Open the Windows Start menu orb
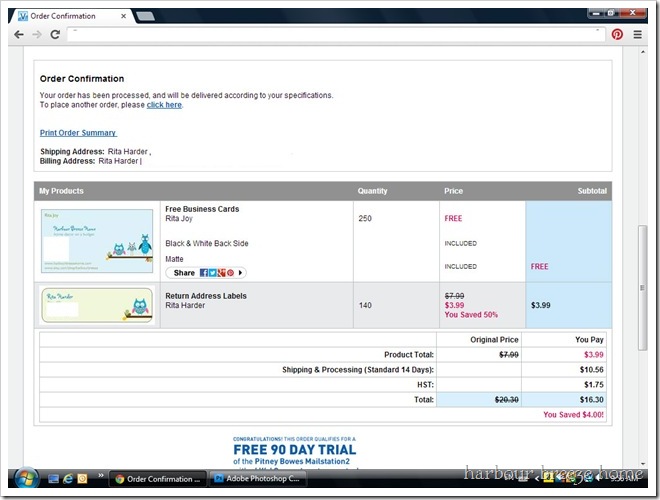The height and width of the screenshot is (500, 660). coord(27,478)
